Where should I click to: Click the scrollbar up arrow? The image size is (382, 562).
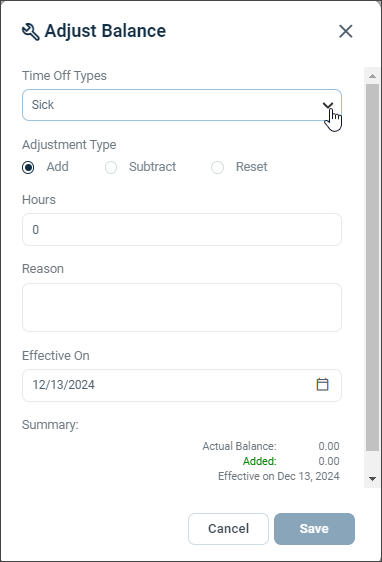[x=372, y=76]
